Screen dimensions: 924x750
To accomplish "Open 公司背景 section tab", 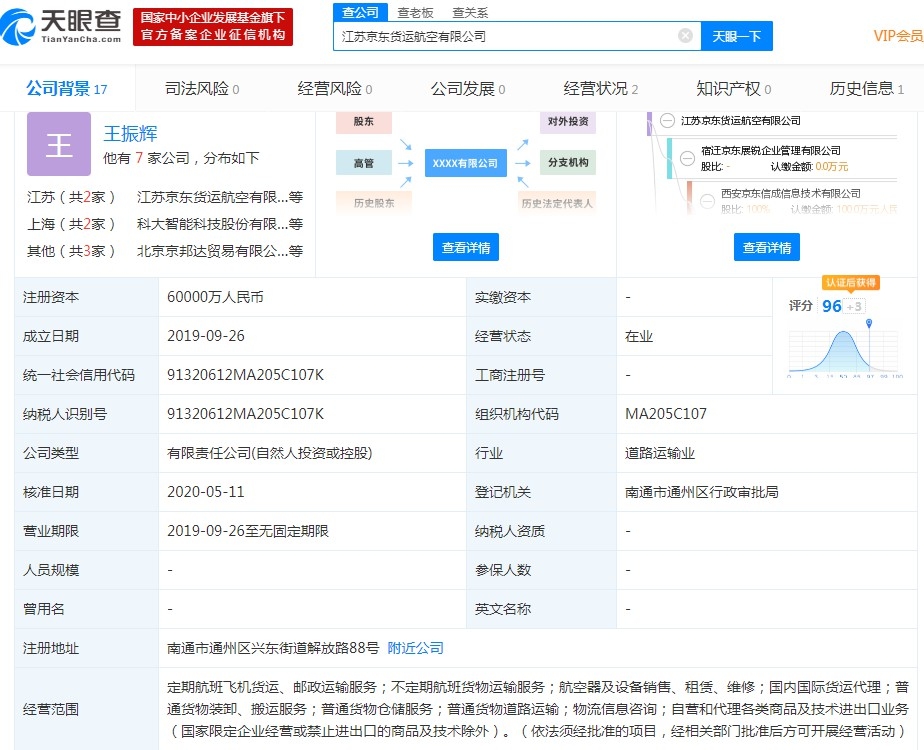I will coord(67,88).
